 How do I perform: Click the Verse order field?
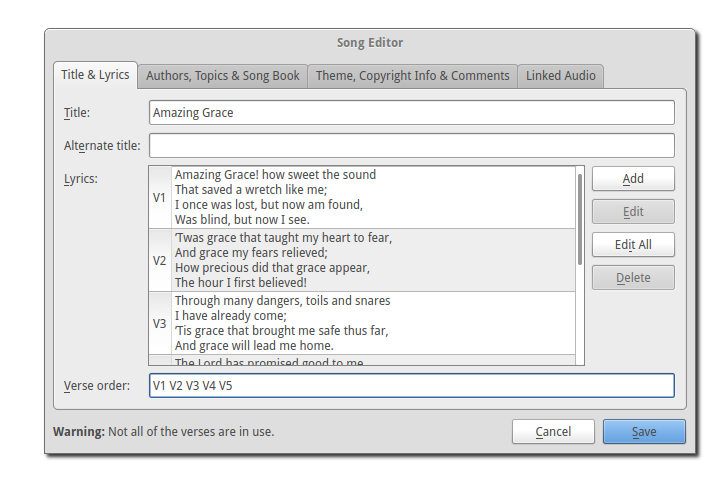(411, 386)
